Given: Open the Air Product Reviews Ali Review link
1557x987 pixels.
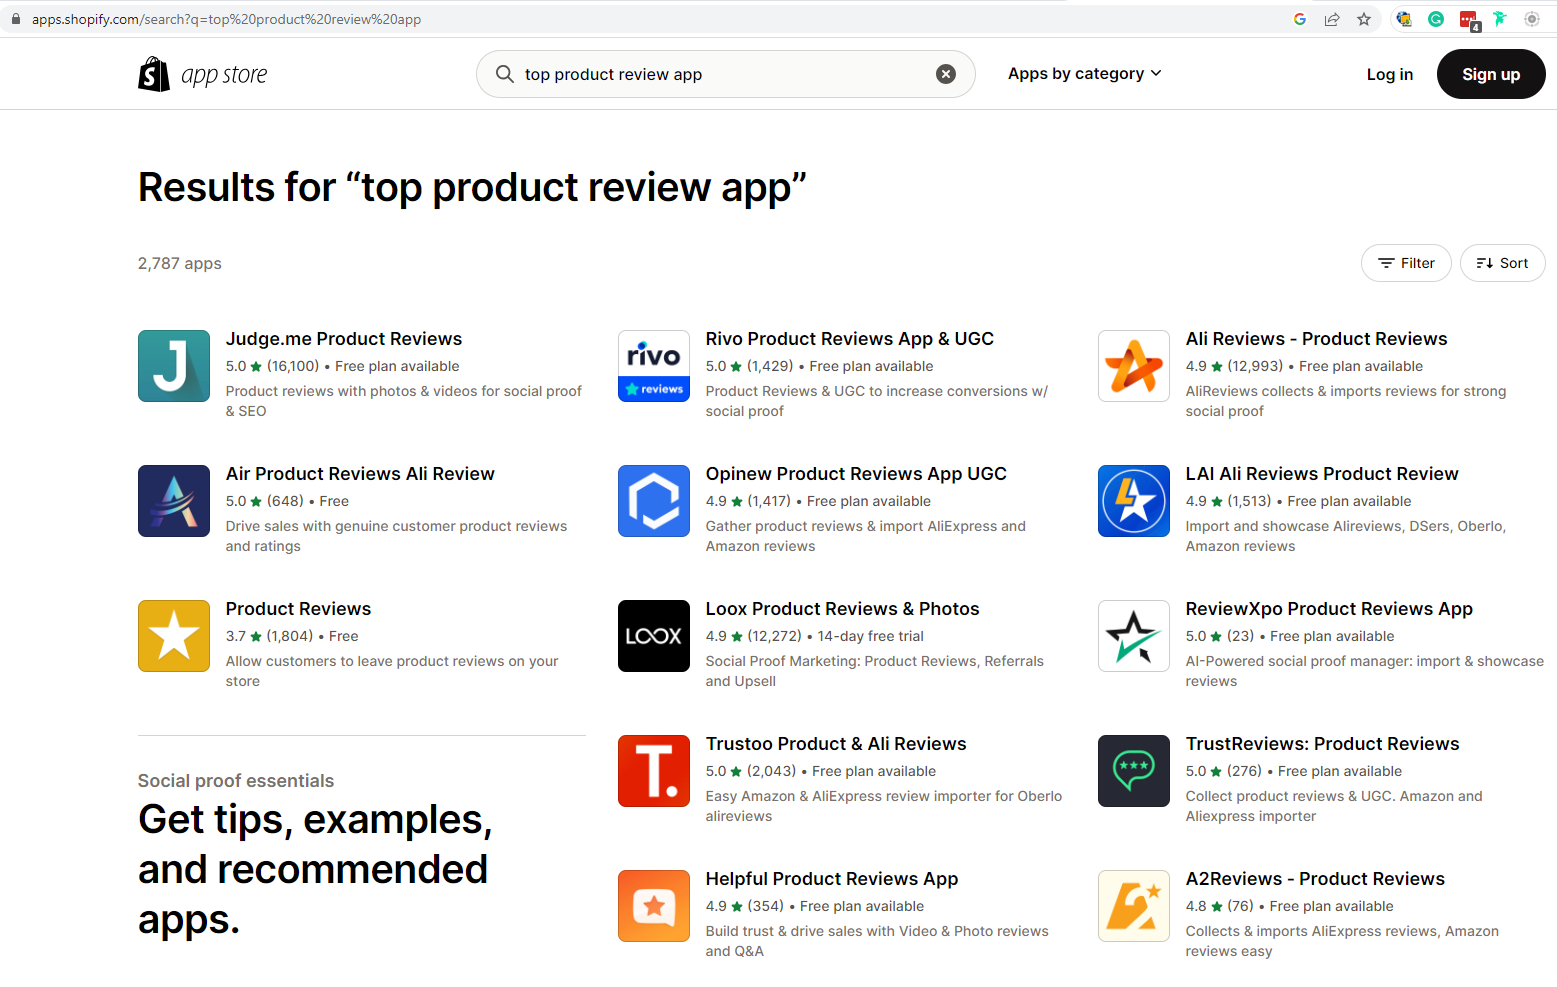Looking at the screenshot, I should coord(360,474).
